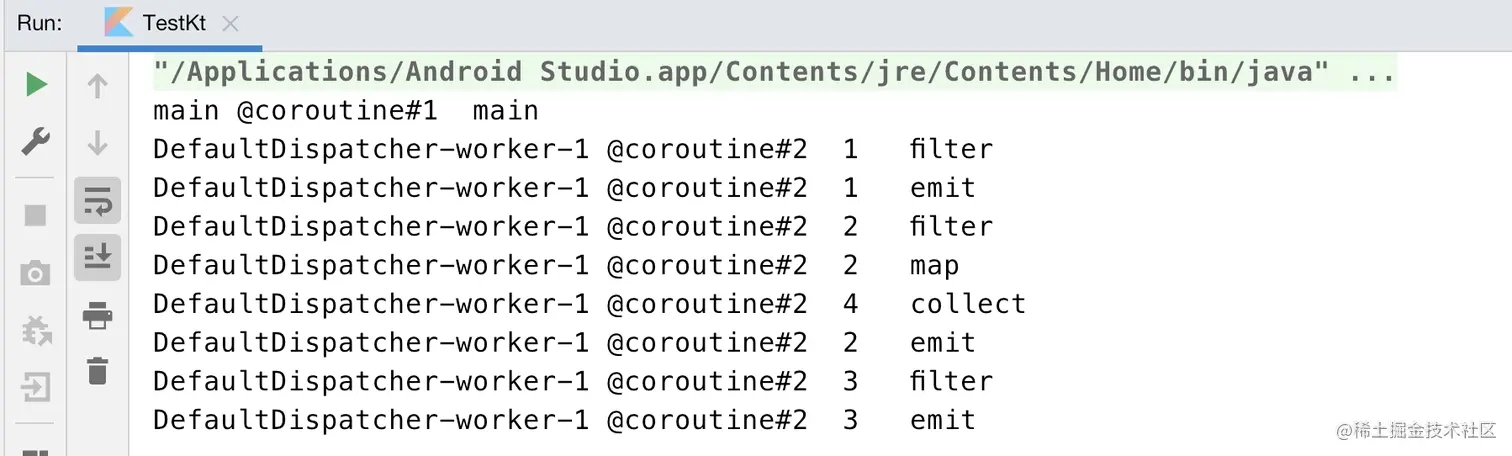Viewport: 1512px width, 456px height.
Task: Rerun TestKt with the green play button
Action: click(36, 86)
